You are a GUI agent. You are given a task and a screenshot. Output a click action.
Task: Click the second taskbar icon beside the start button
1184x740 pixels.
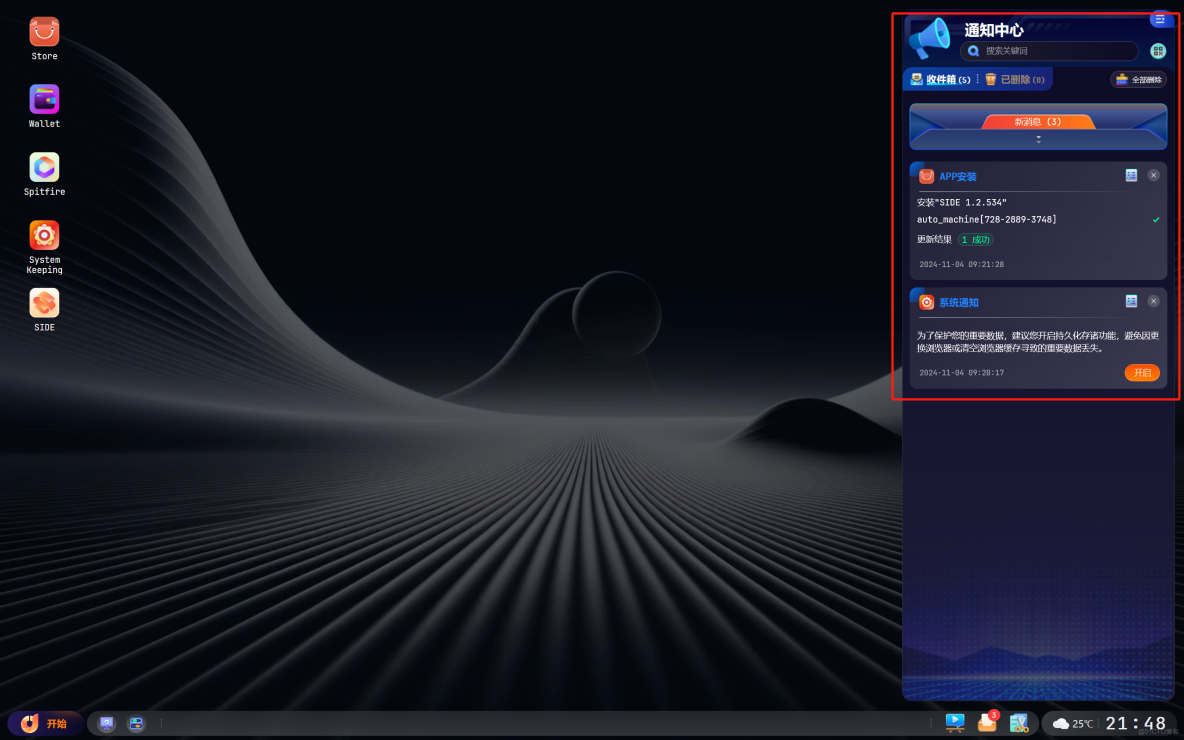coord(136,723)
